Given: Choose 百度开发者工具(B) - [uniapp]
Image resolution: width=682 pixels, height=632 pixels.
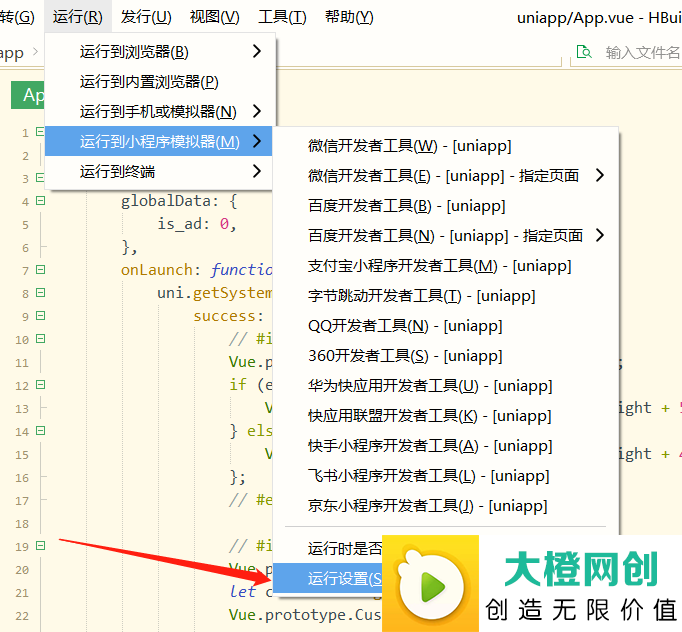Looking at the screenshot, I should 445,205.
